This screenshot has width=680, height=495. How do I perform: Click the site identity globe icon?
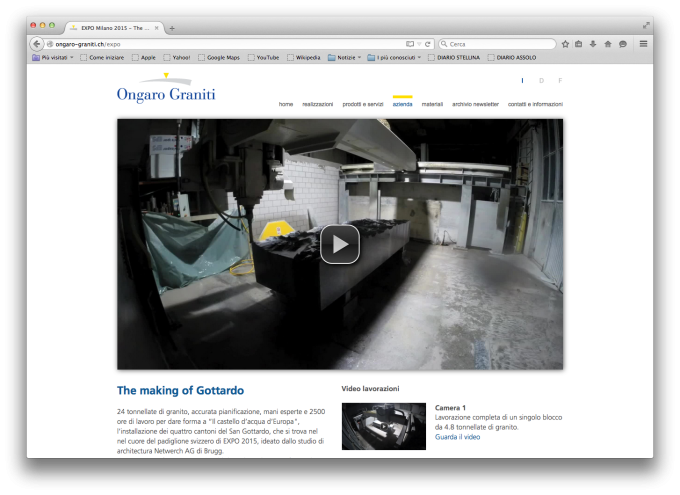pos(50,44)
